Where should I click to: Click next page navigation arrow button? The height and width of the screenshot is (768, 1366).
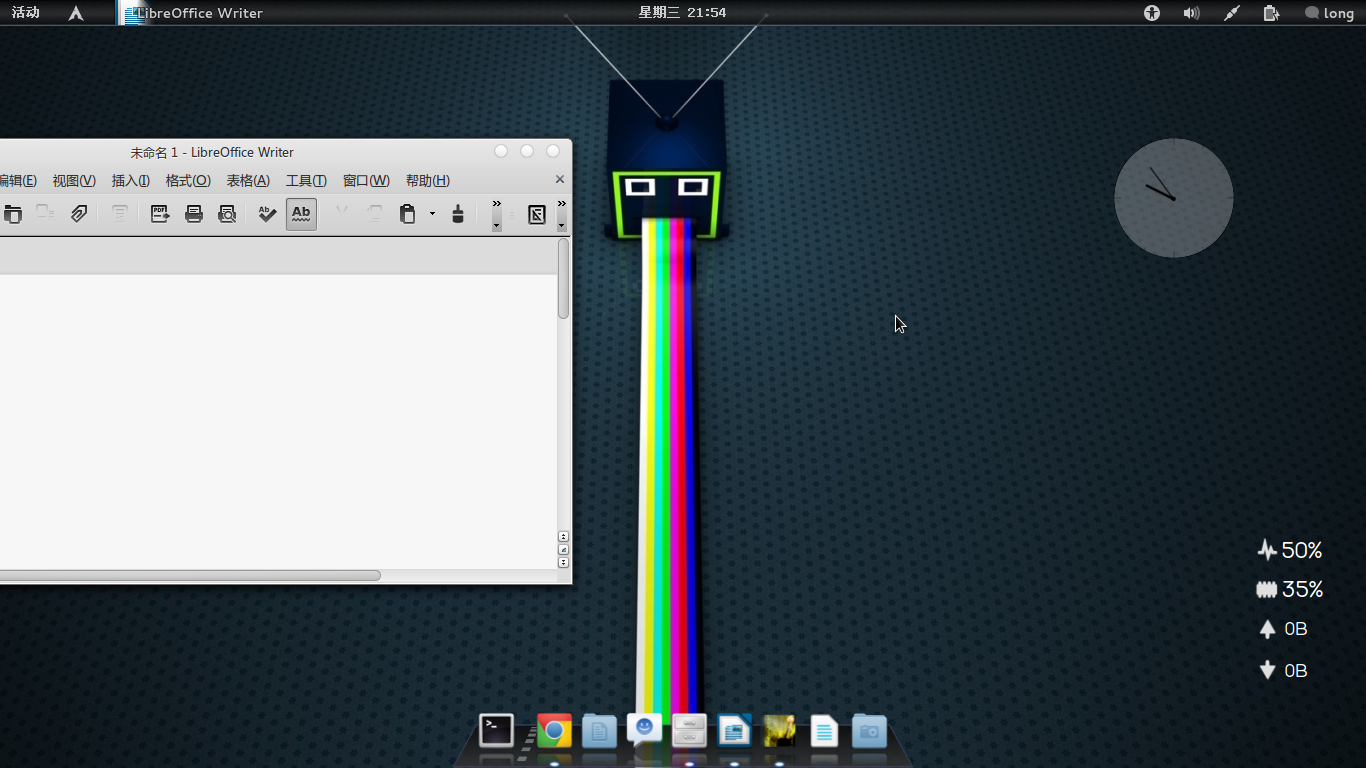click(564, 563)
